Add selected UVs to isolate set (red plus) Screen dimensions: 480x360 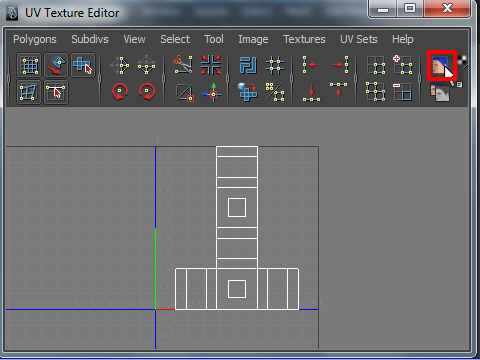[403, 65]
